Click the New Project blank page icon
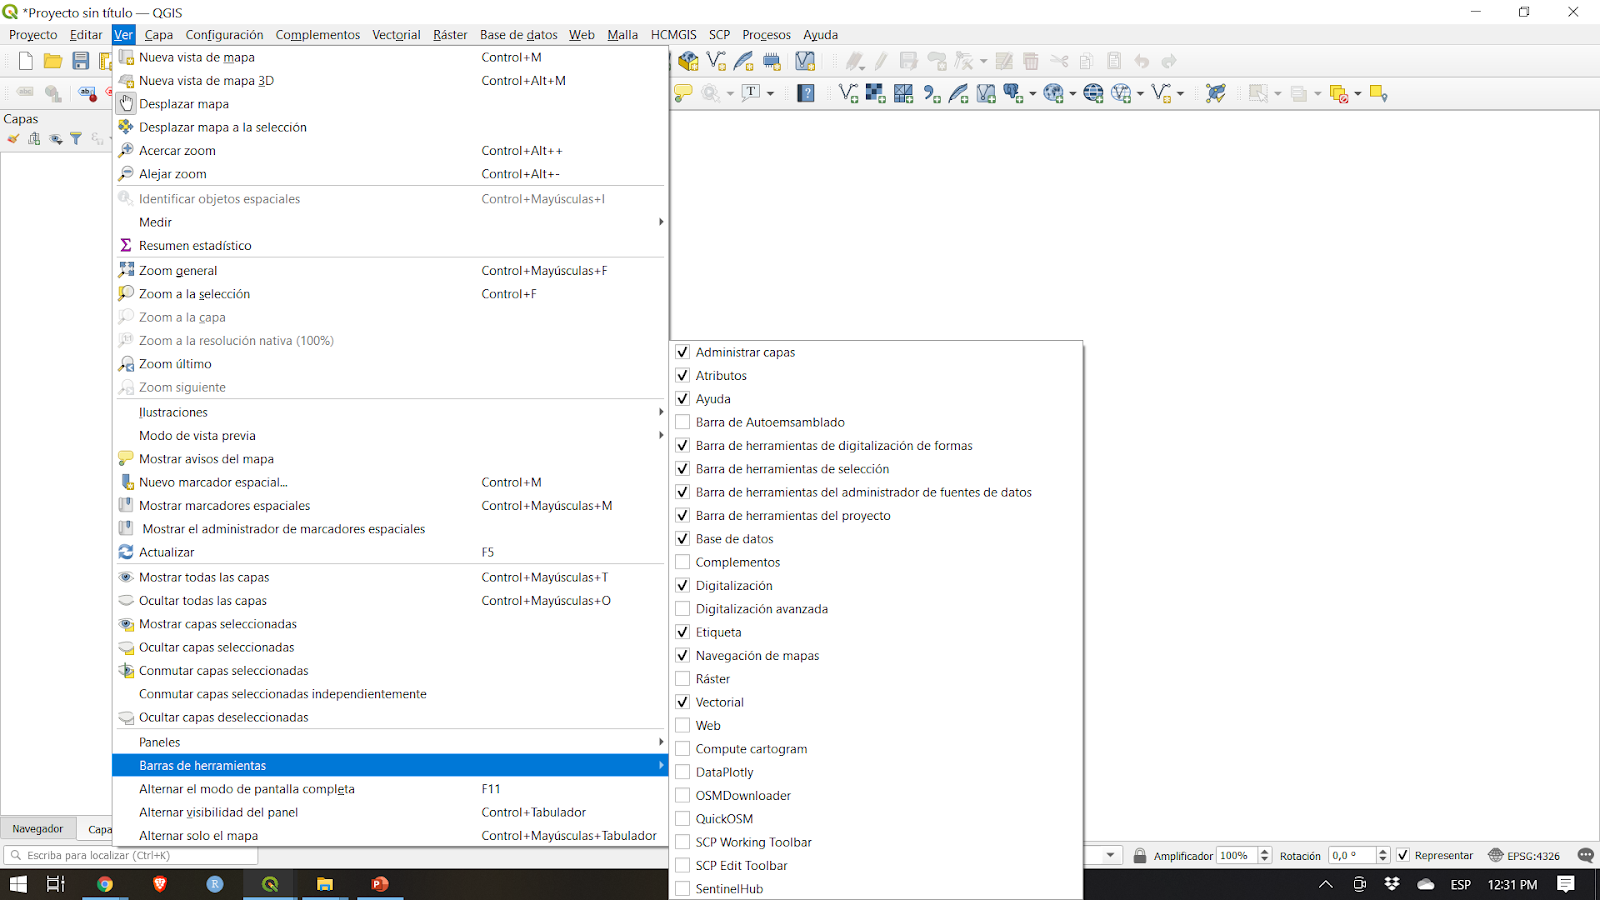The width and height of the screenshot is (1600, 900). click(25, 61)
